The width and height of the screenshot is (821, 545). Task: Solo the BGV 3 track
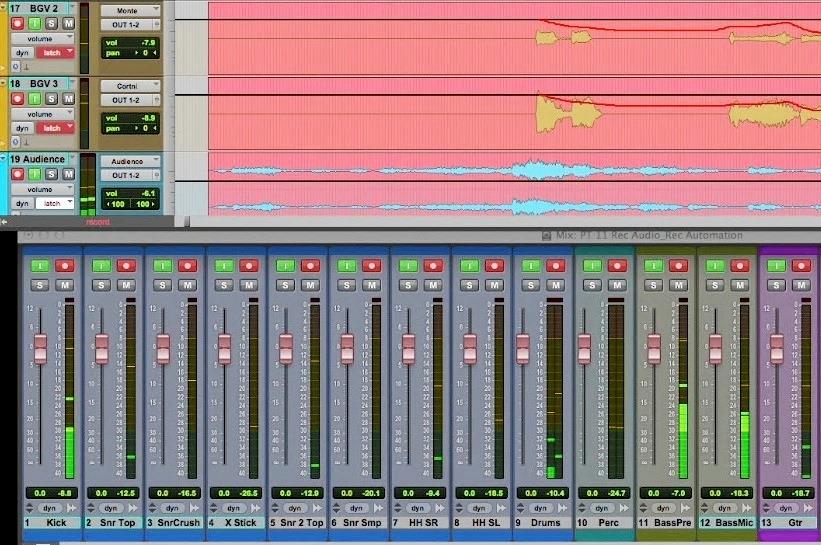(51, 98)
